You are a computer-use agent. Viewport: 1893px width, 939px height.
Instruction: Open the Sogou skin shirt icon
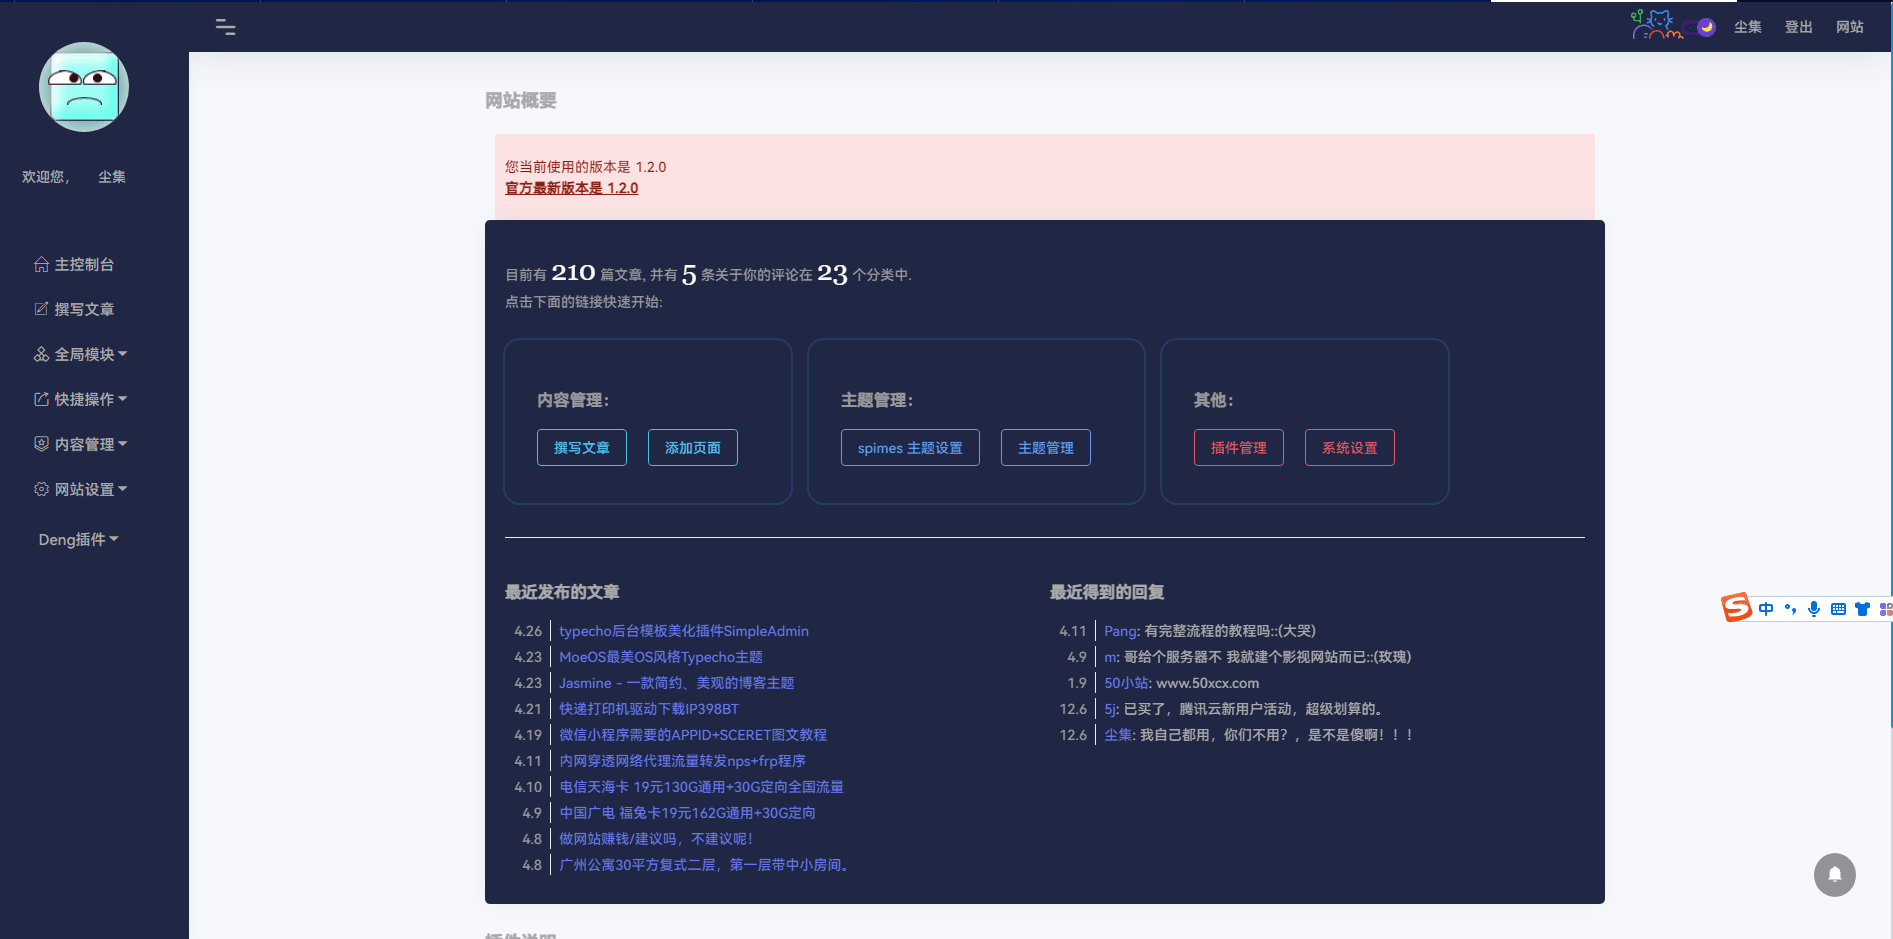(1862, 609)
